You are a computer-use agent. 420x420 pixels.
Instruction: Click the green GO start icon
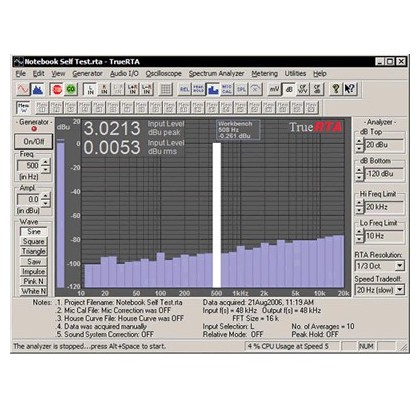(71, 89)
